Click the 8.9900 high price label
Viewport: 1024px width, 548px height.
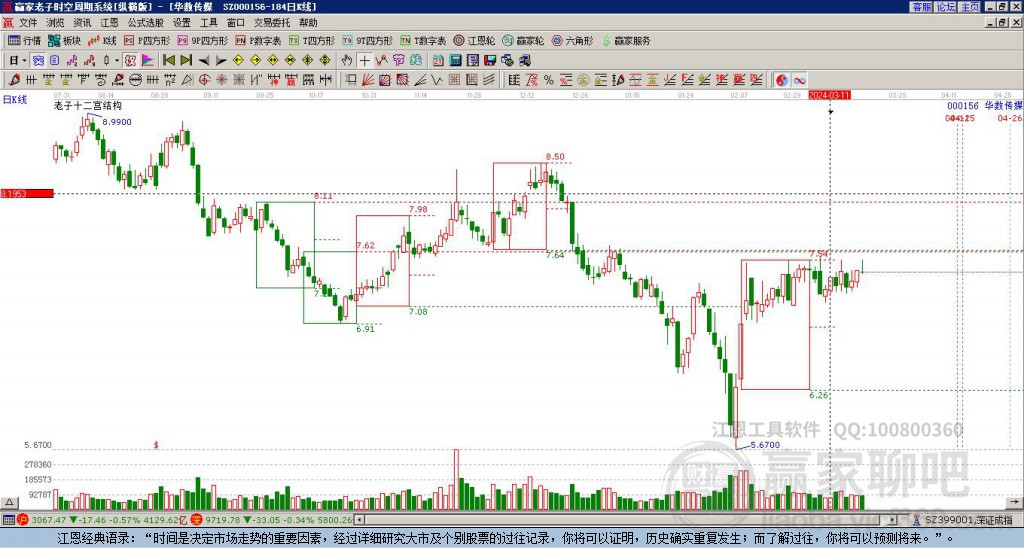click(x=117, y=121)
